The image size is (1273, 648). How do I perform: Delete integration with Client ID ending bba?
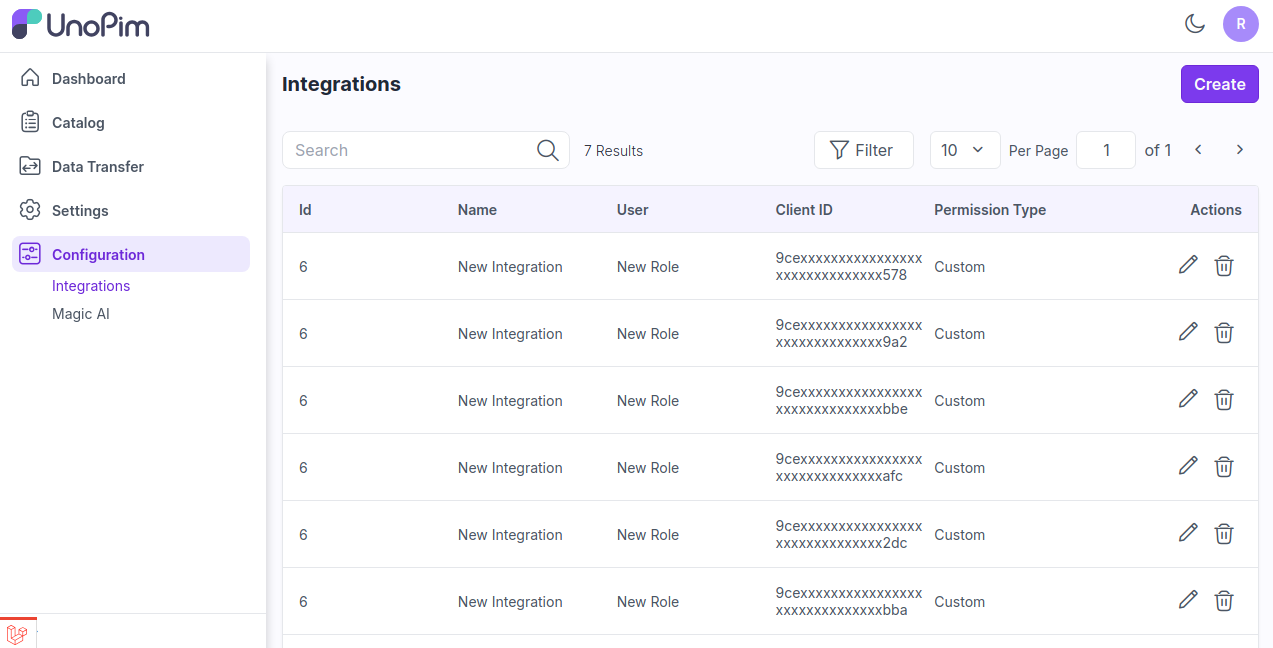(x=1223, y=601)
